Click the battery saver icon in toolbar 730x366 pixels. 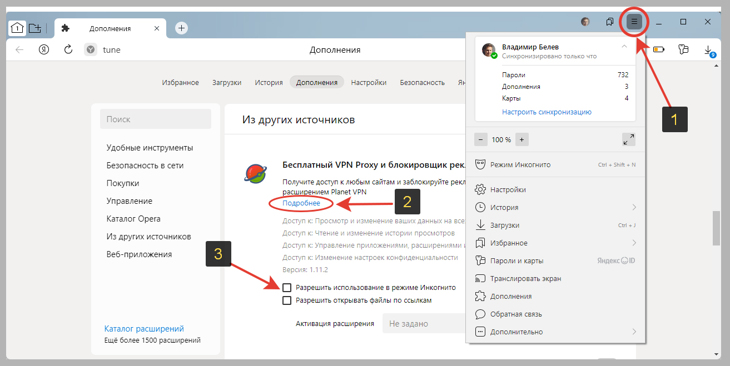point(658,49)
